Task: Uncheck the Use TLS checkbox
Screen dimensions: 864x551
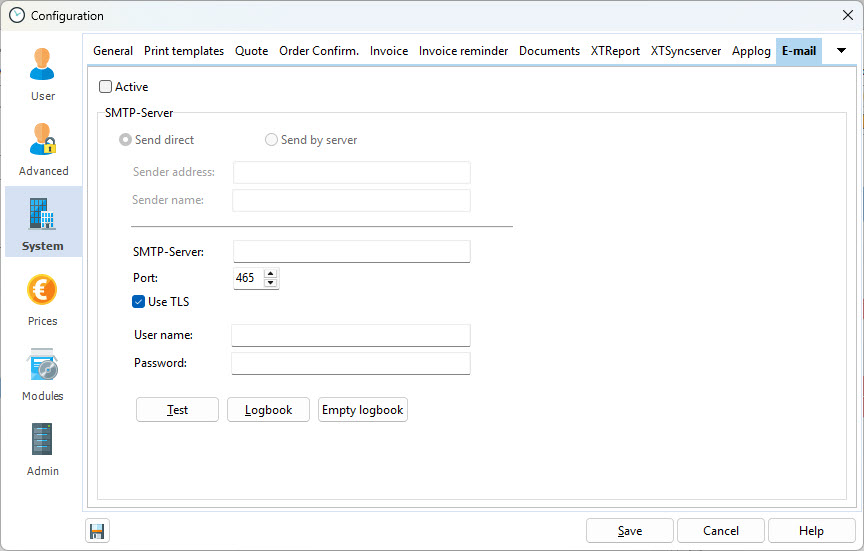Action: point(139,301)
